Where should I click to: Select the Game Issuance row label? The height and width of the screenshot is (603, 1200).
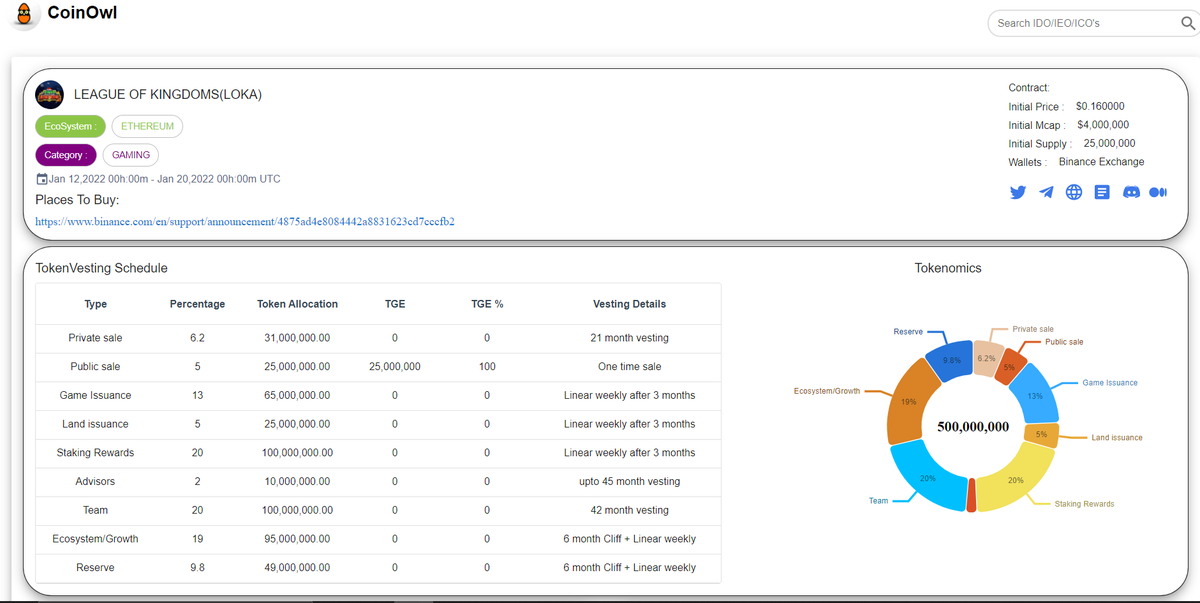pyautogui.click(x=95, y=395)
